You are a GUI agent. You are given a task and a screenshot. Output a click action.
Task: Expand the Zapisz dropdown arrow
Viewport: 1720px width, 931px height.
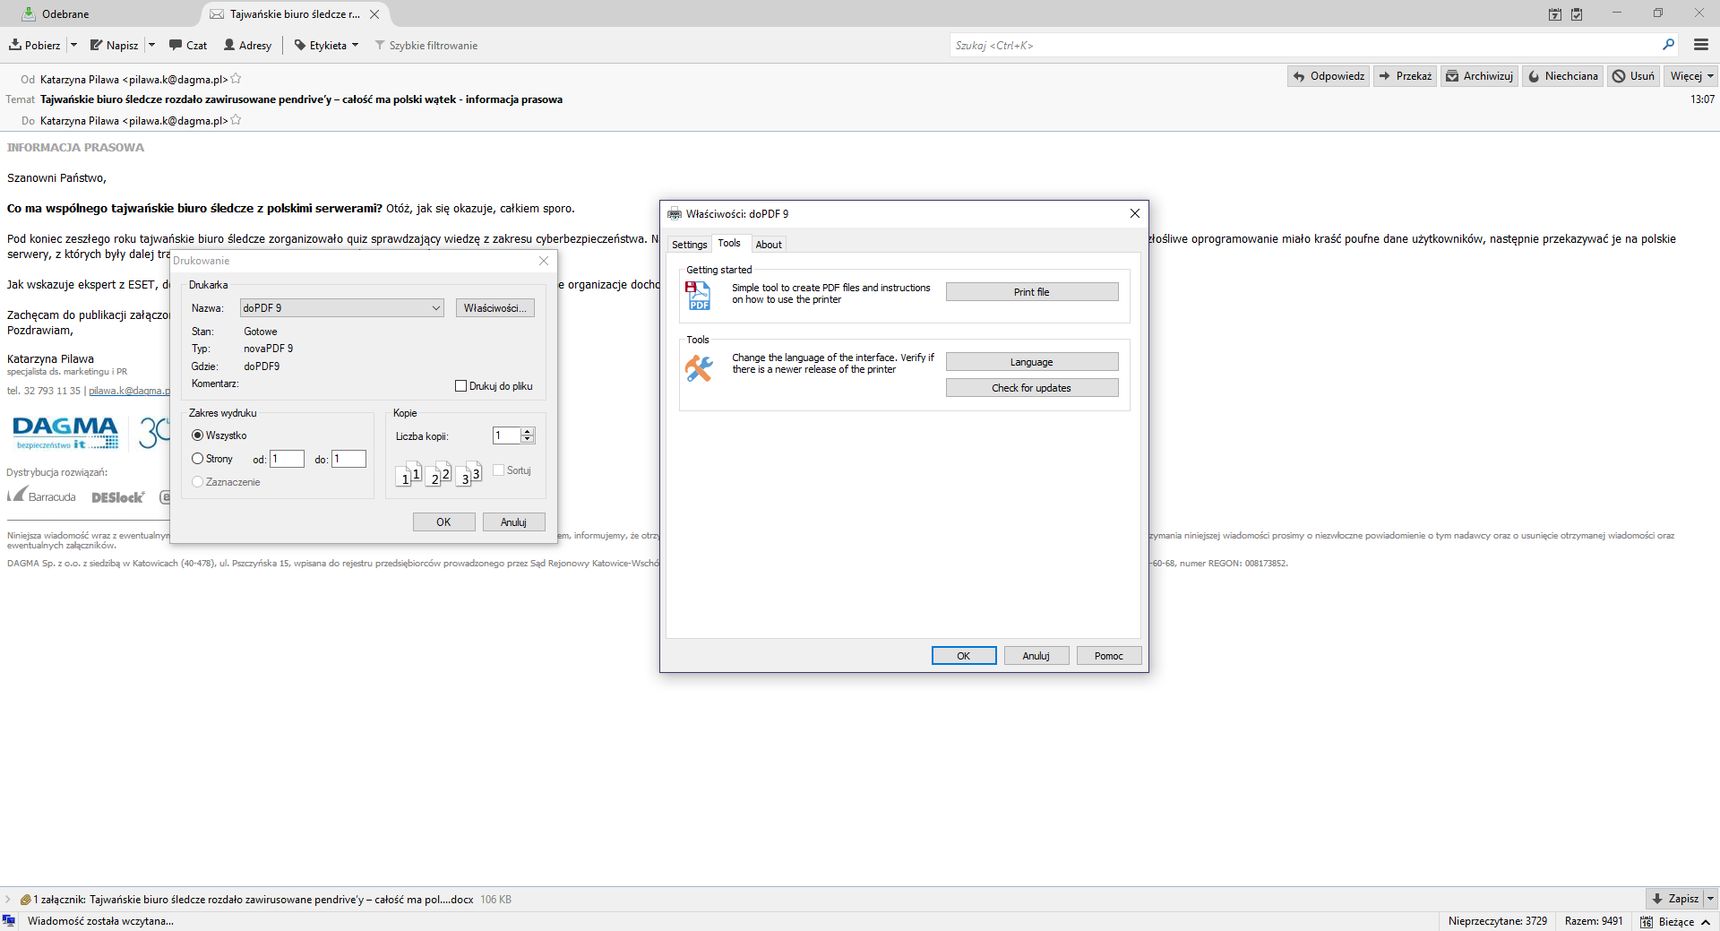pyautogui.click(x=1710, y=899)
